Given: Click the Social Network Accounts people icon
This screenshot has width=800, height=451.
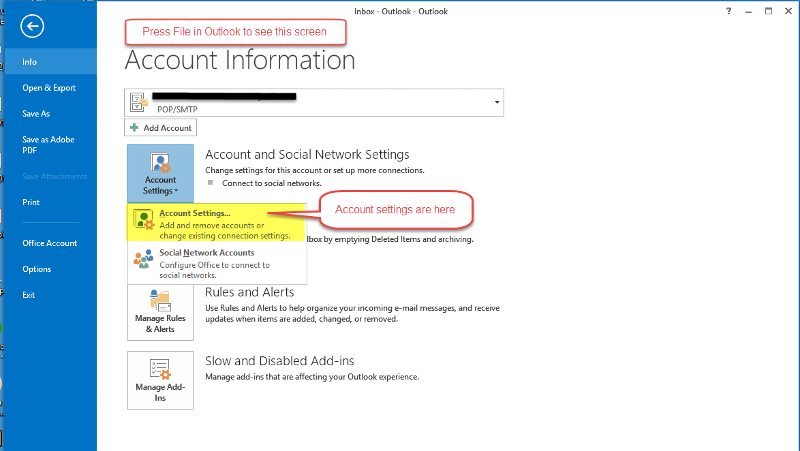Looking at the screenshot, I should coord(143,259).
